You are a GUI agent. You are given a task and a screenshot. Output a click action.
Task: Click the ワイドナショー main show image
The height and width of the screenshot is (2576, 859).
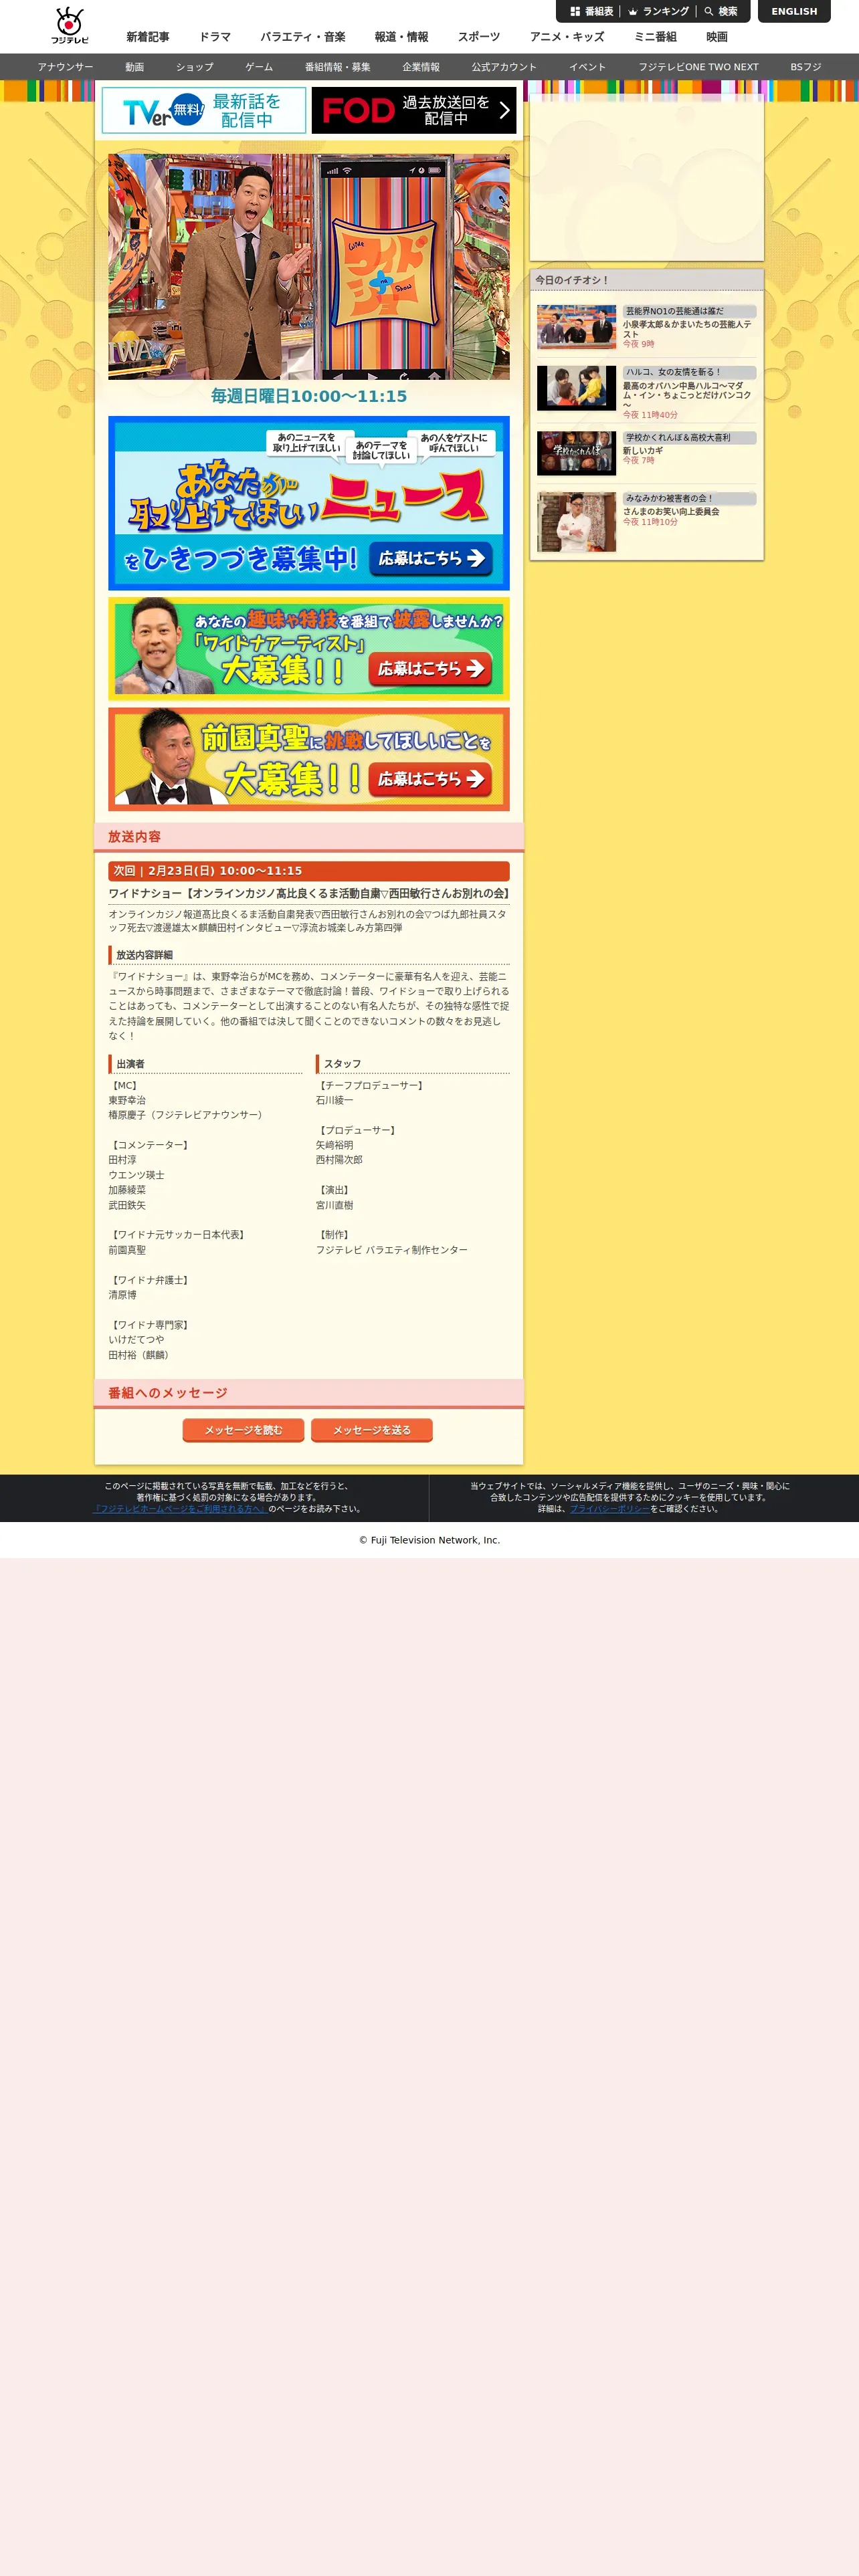[x=309, y=267]
